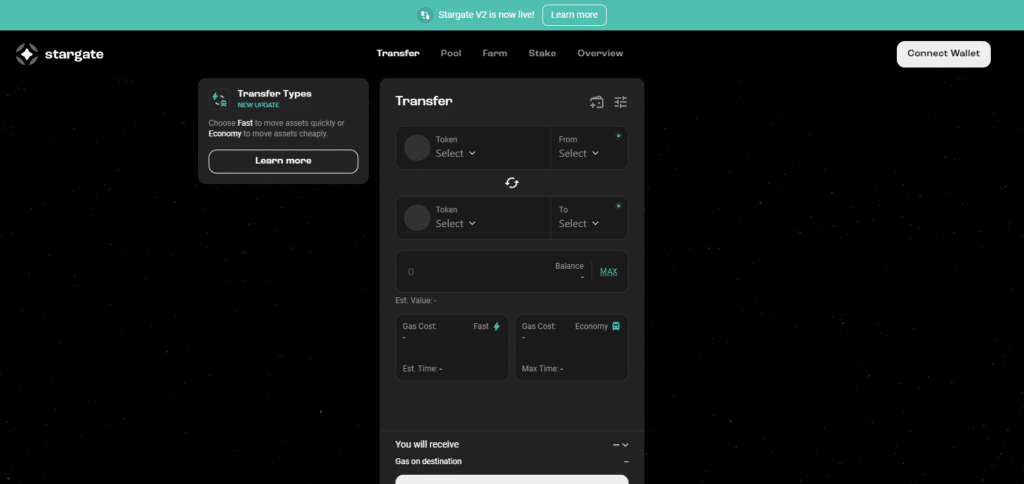Open the Farm tab

tap(494, 54)
